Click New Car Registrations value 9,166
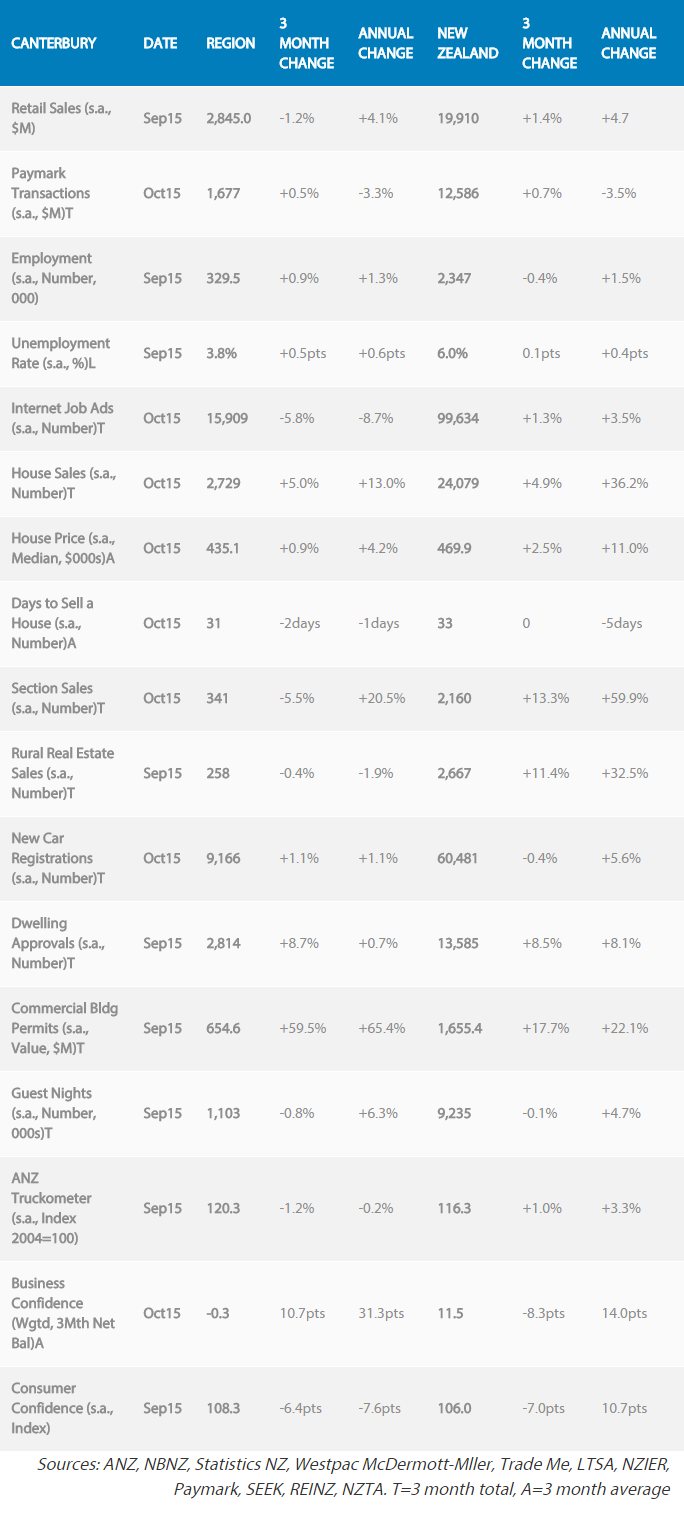The height and width of the screenshot is (1514, 684). tap(224, 858)
